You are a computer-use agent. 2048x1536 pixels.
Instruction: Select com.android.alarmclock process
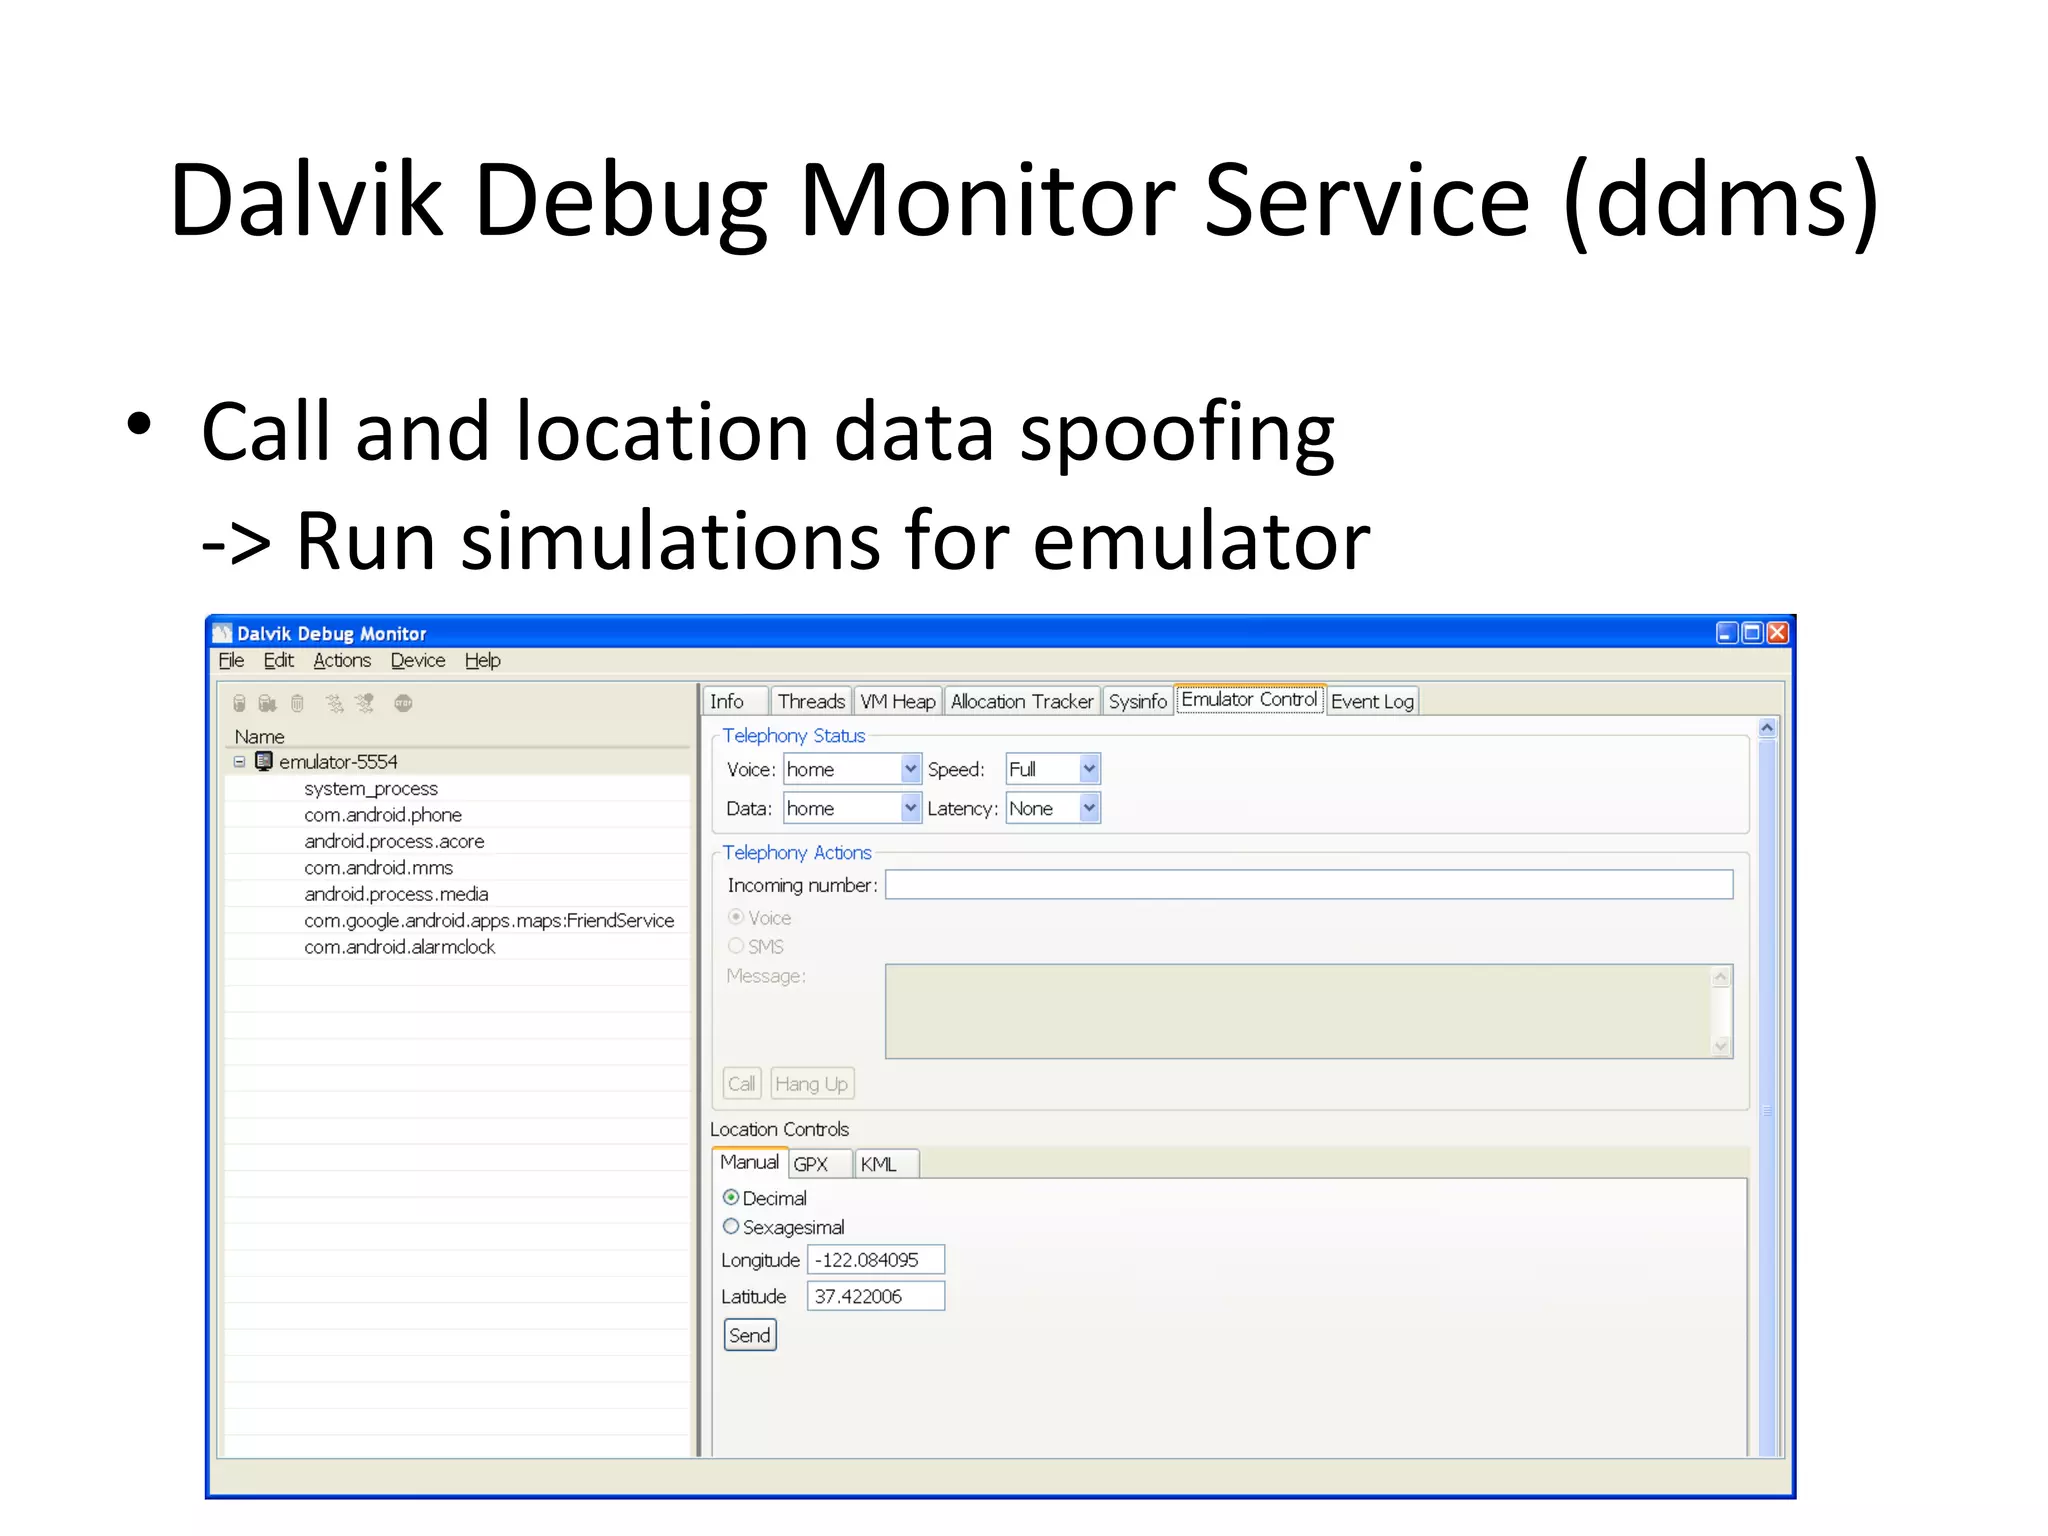[400, 947]
